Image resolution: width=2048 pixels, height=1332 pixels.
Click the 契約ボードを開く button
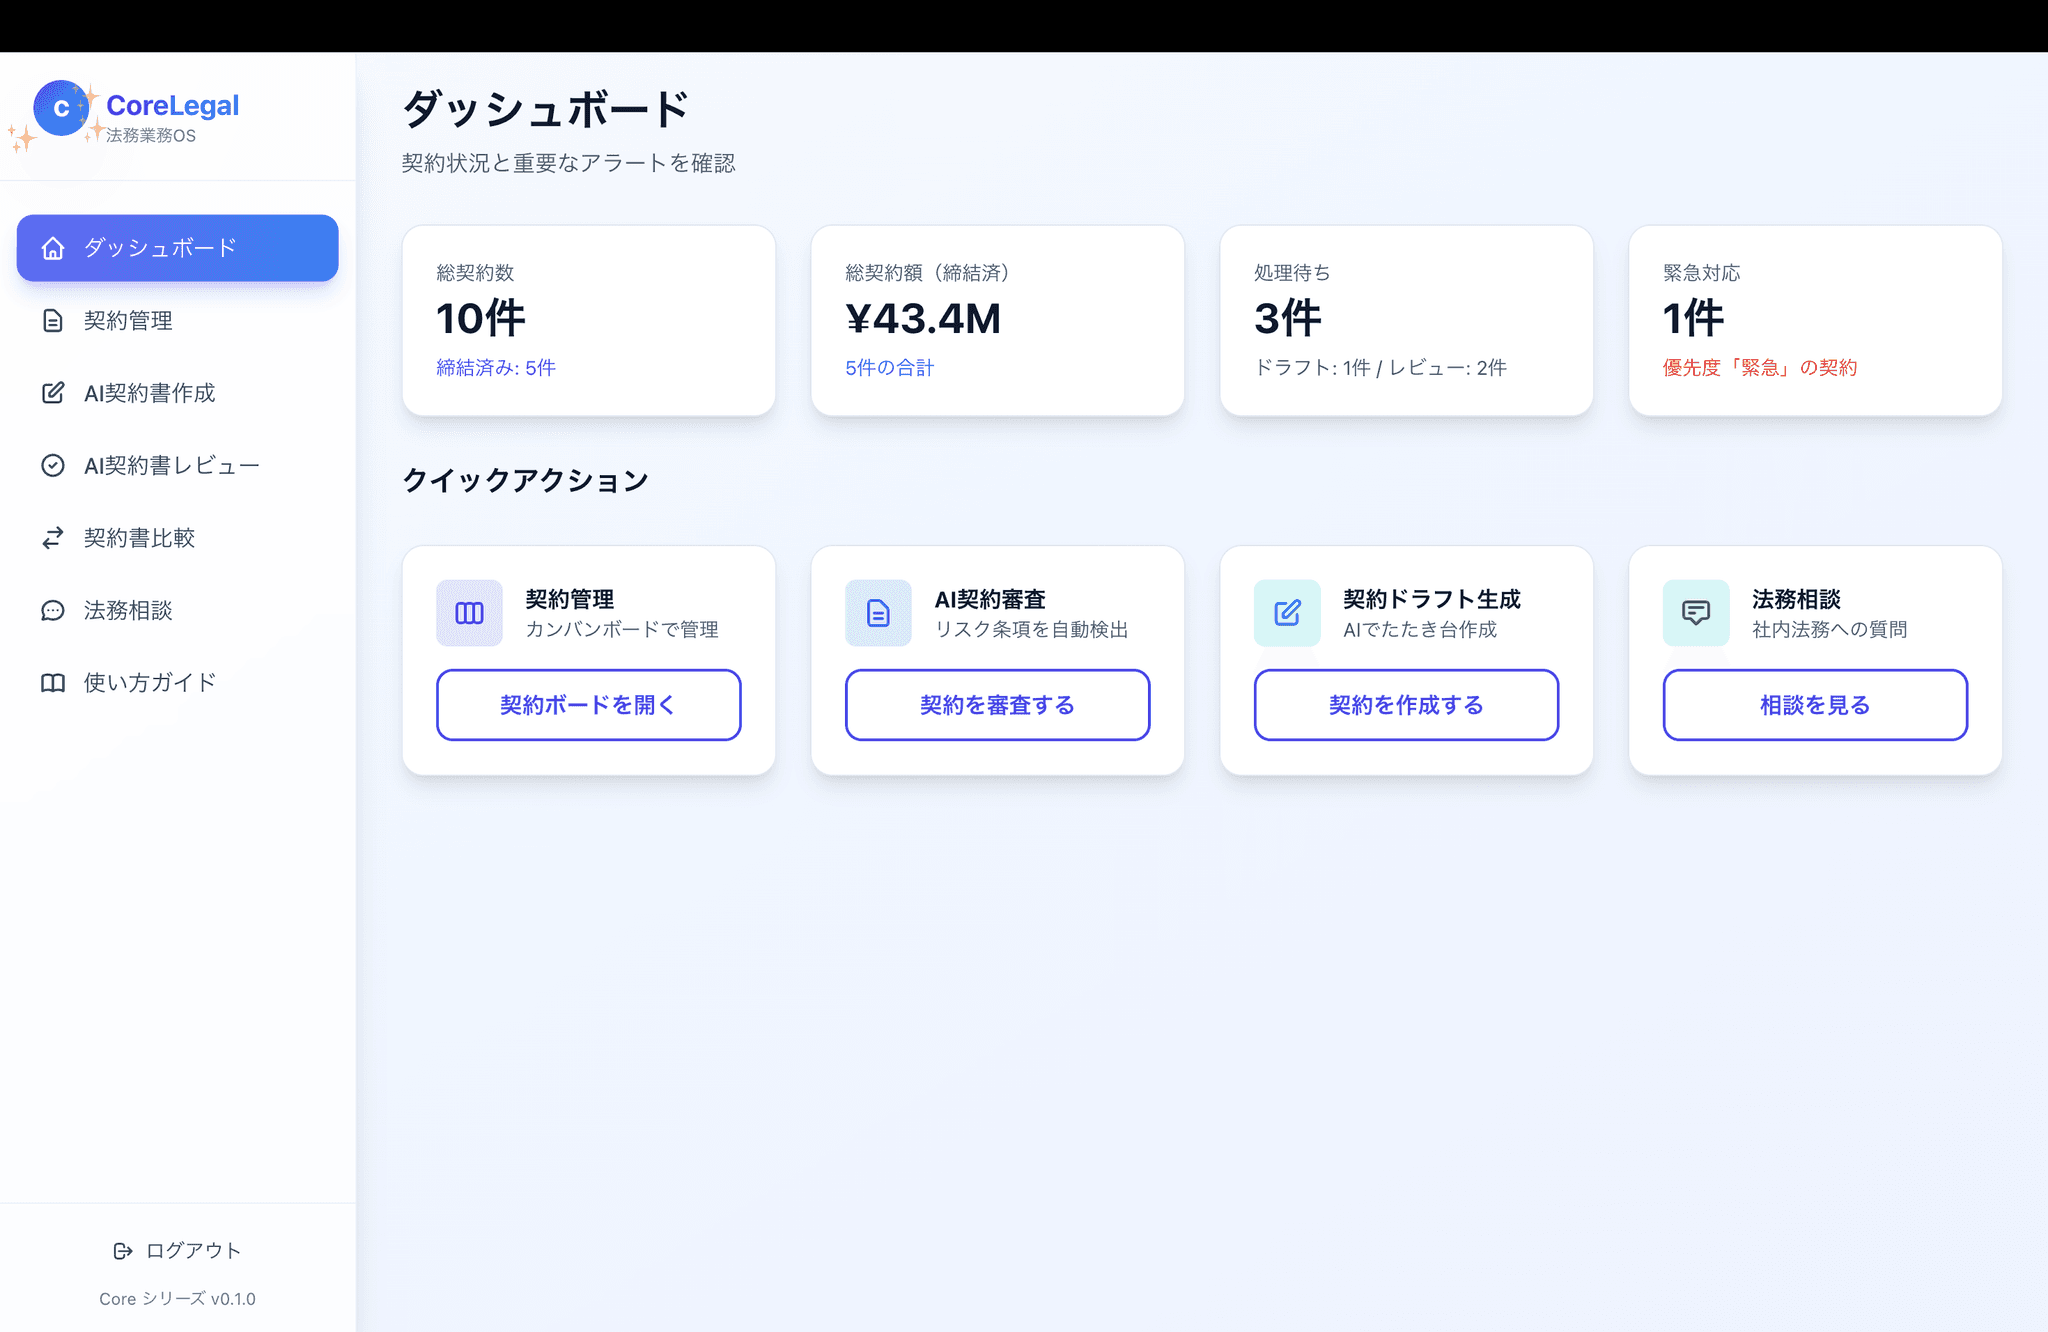coord(587,705)
